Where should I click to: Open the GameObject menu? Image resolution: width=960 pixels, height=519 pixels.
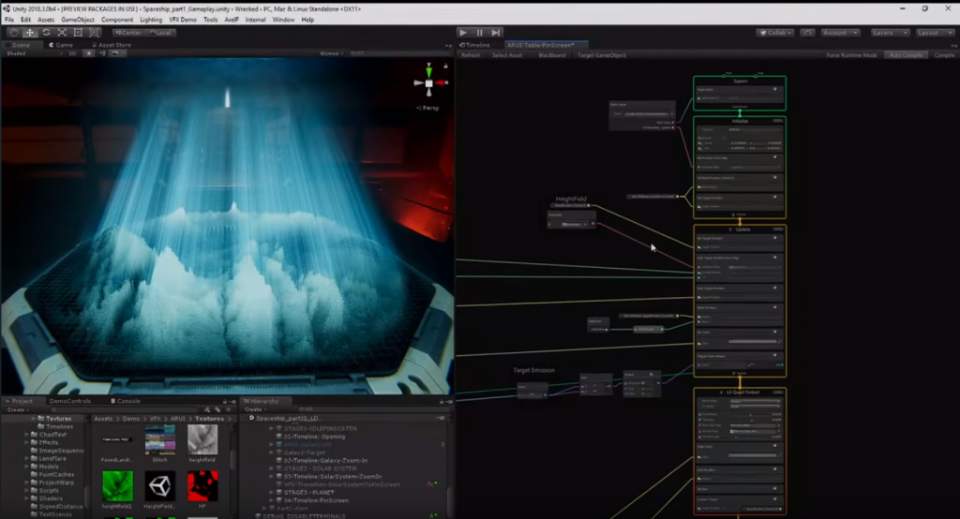pos(77,19)
